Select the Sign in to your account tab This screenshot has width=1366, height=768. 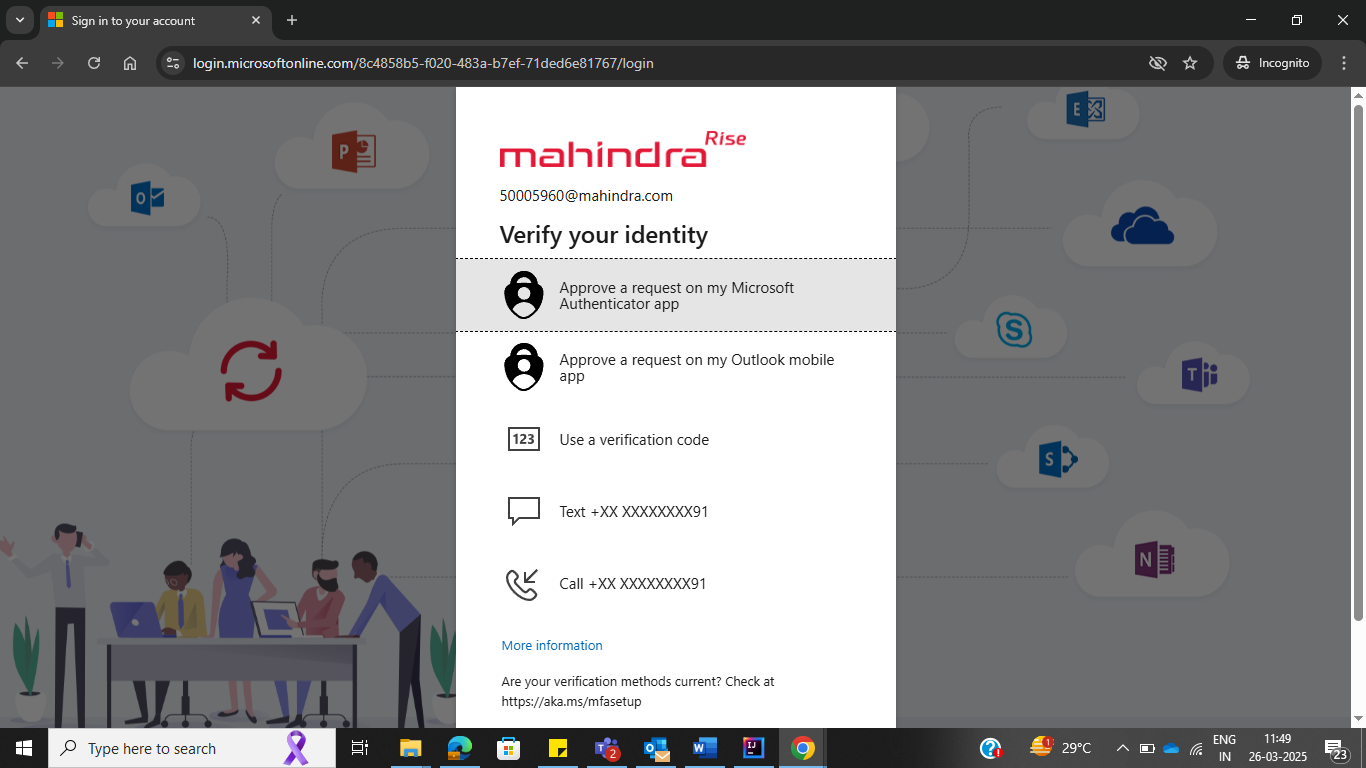coord(155,20)
